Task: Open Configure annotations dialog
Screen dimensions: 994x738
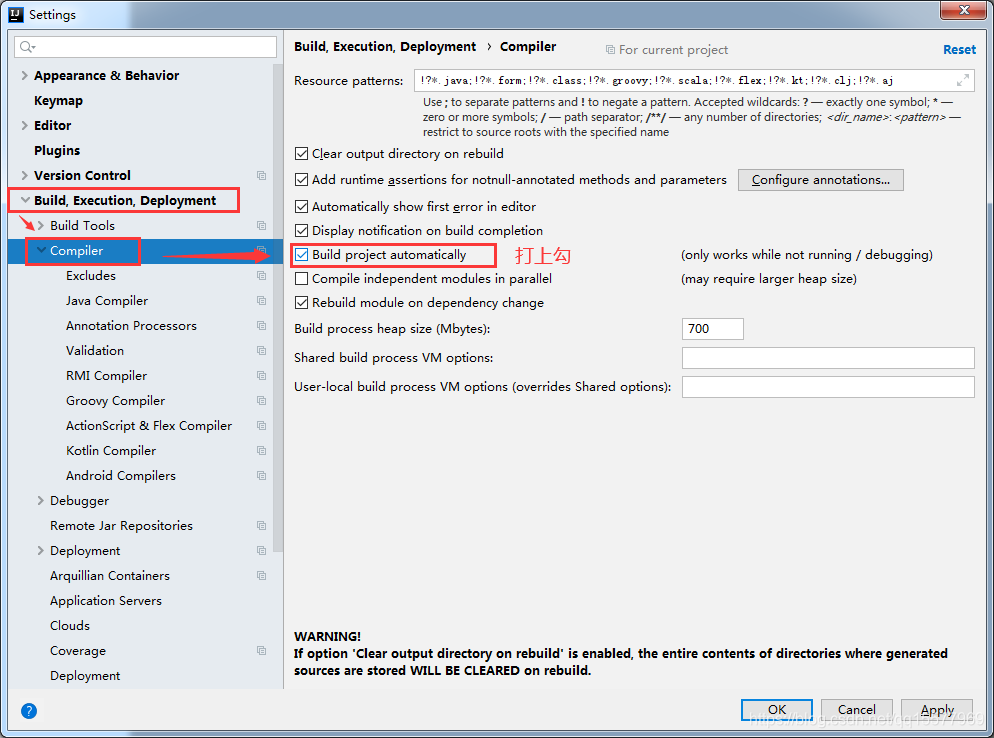Action: tap(820, 180)
